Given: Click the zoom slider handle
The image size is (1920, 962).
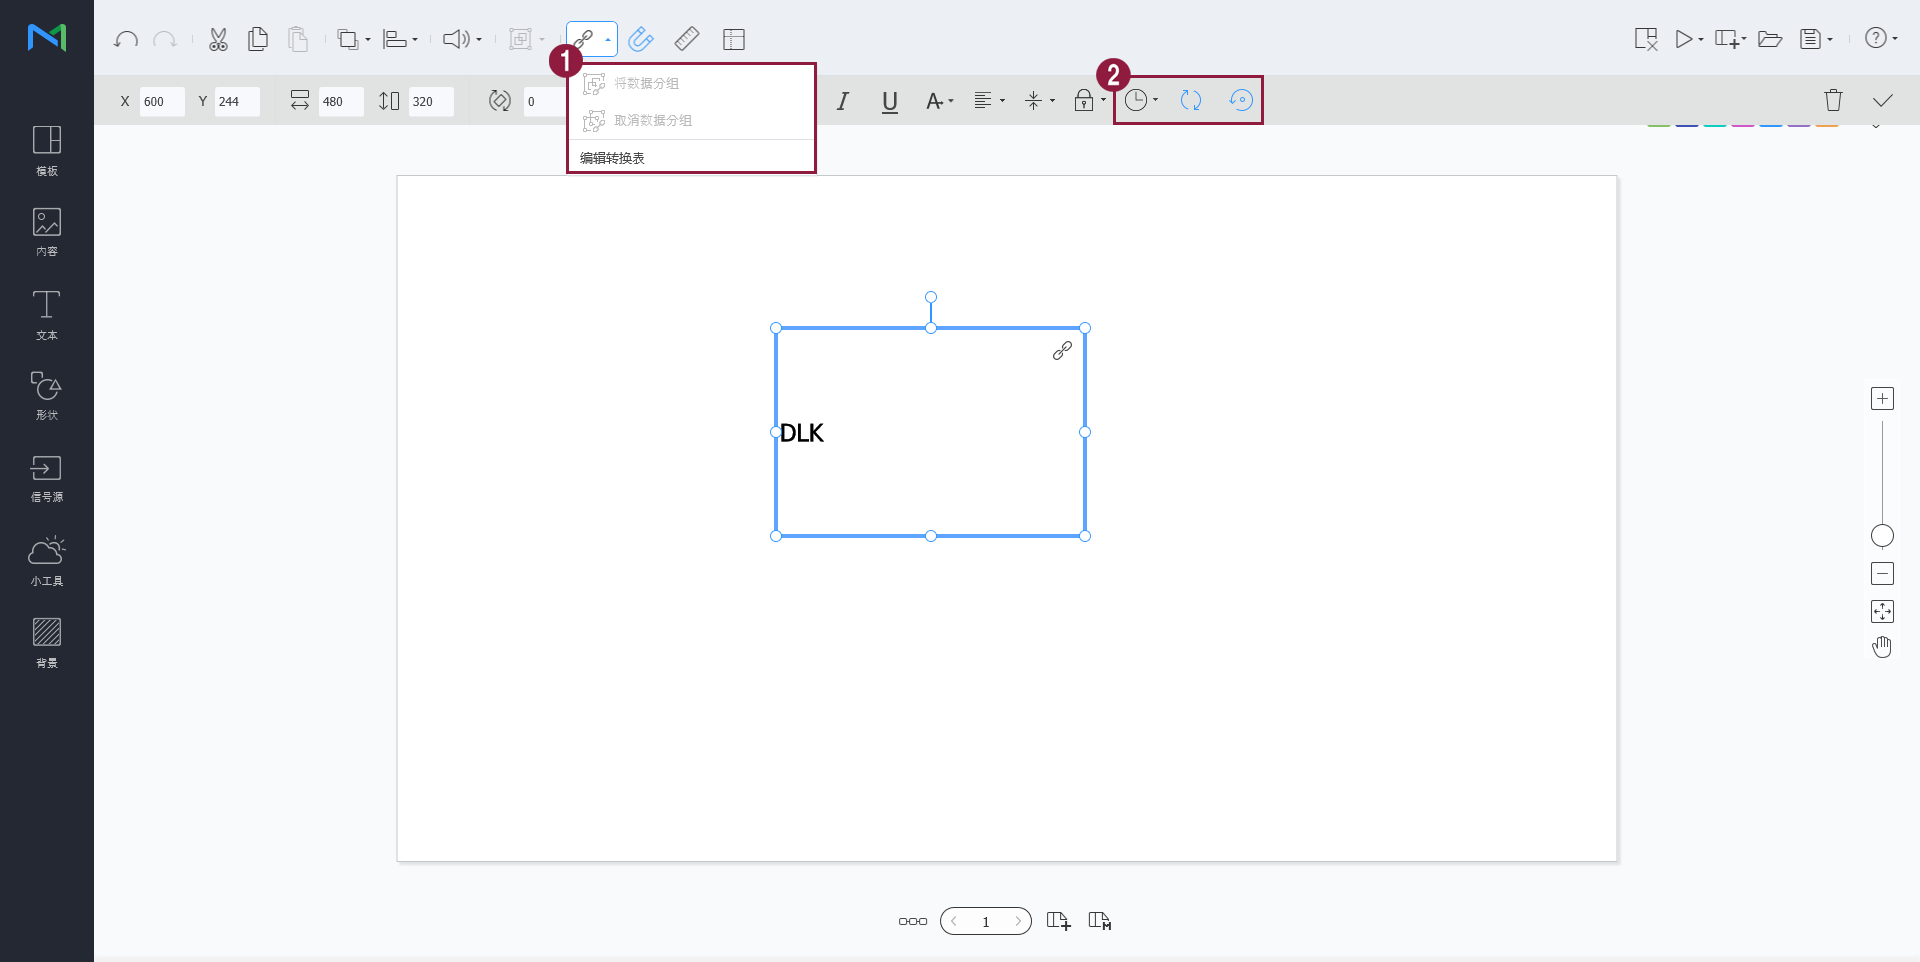Looking at the screenshot, I should point(1882,536).
